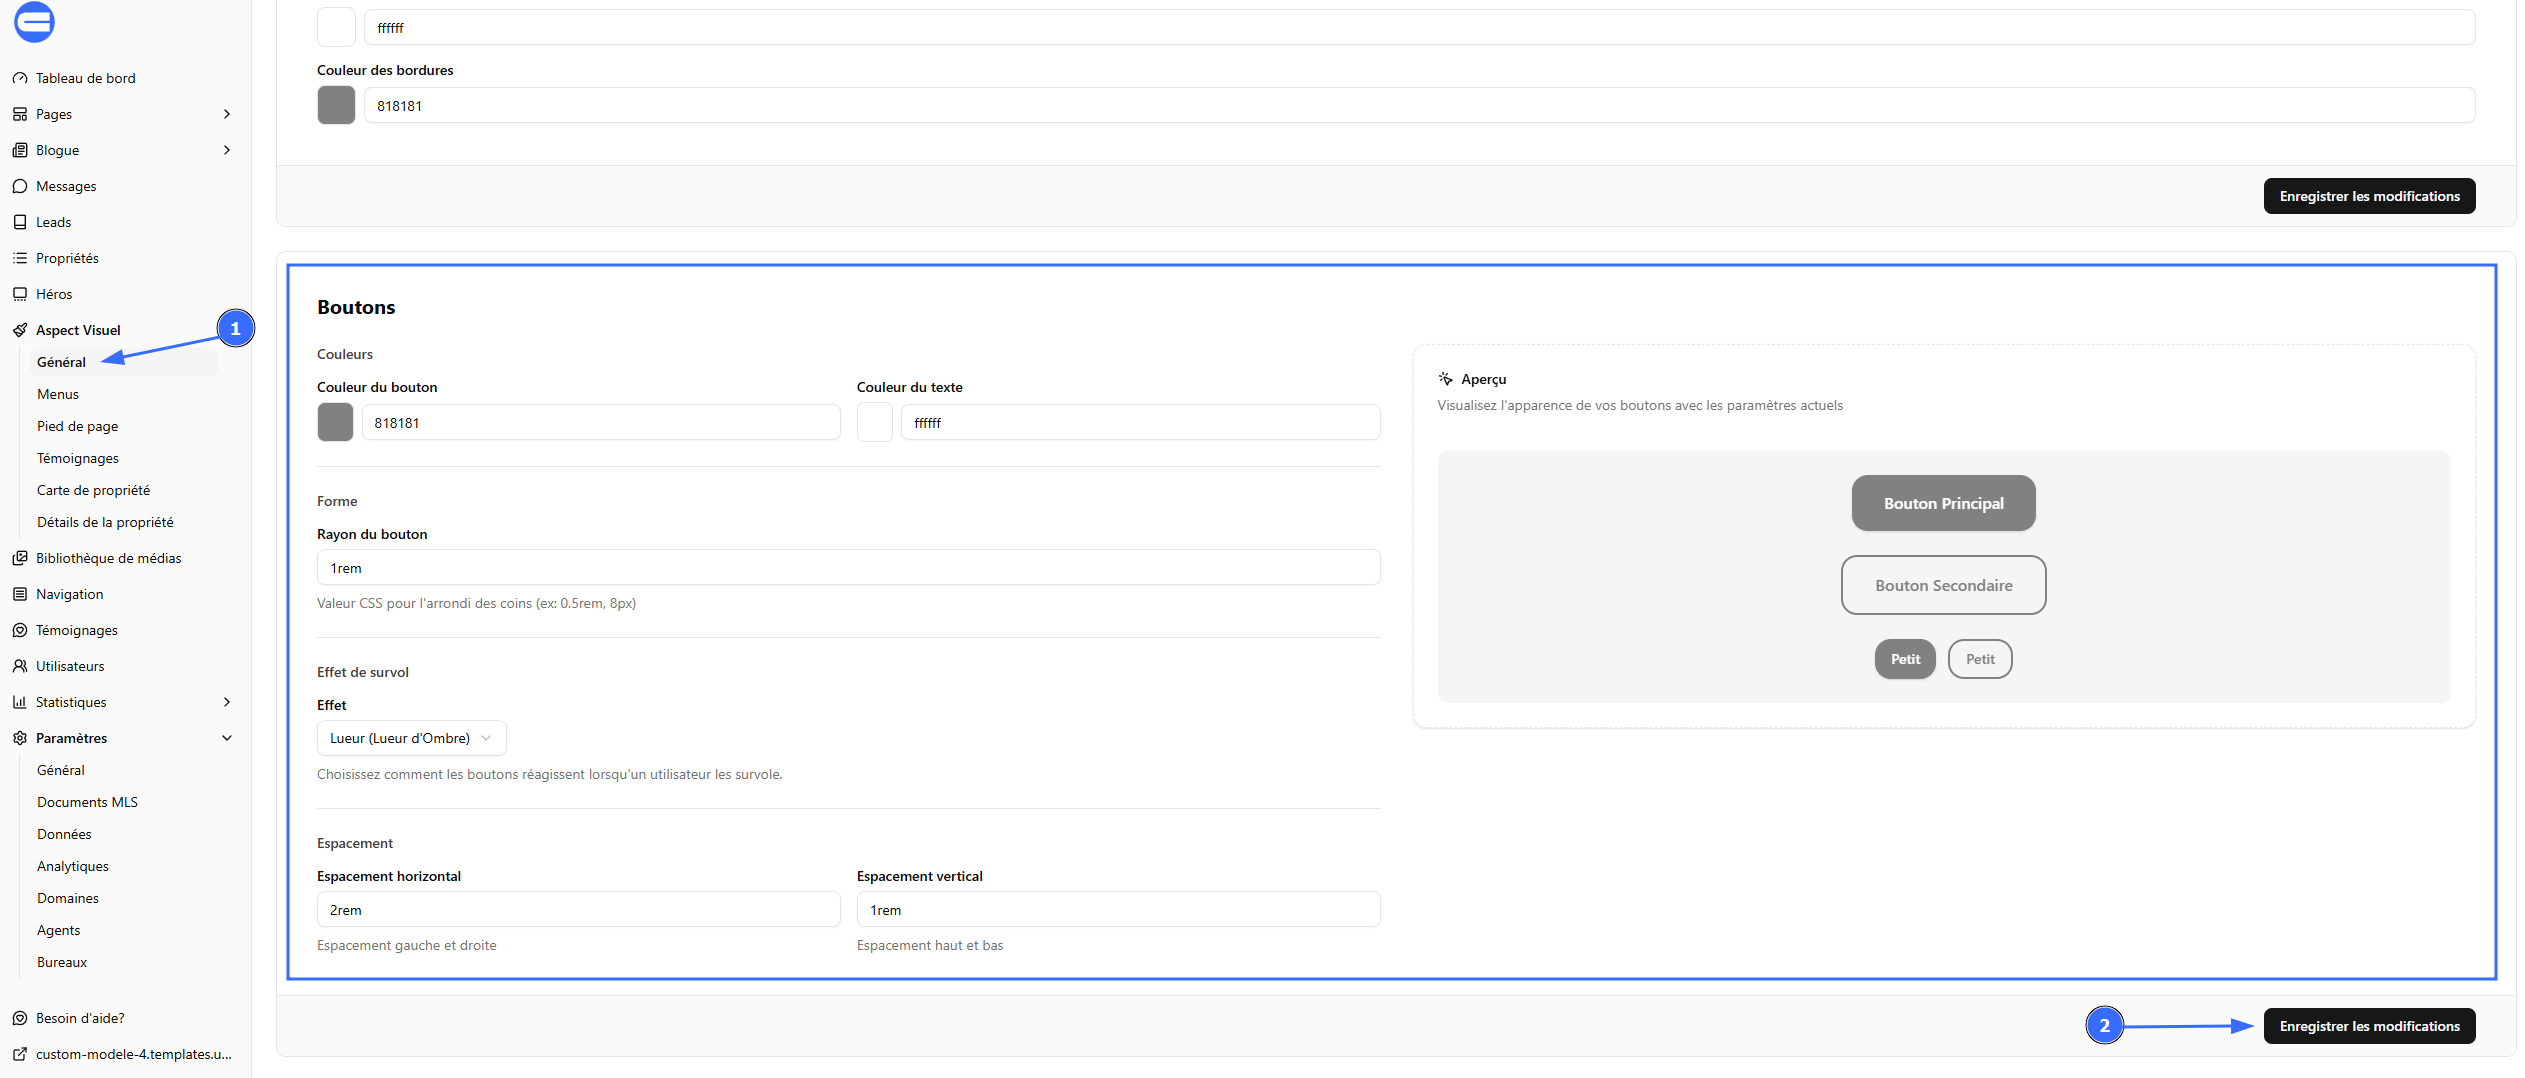
Task: Click the Leads book icon
Action: point(20,222)
